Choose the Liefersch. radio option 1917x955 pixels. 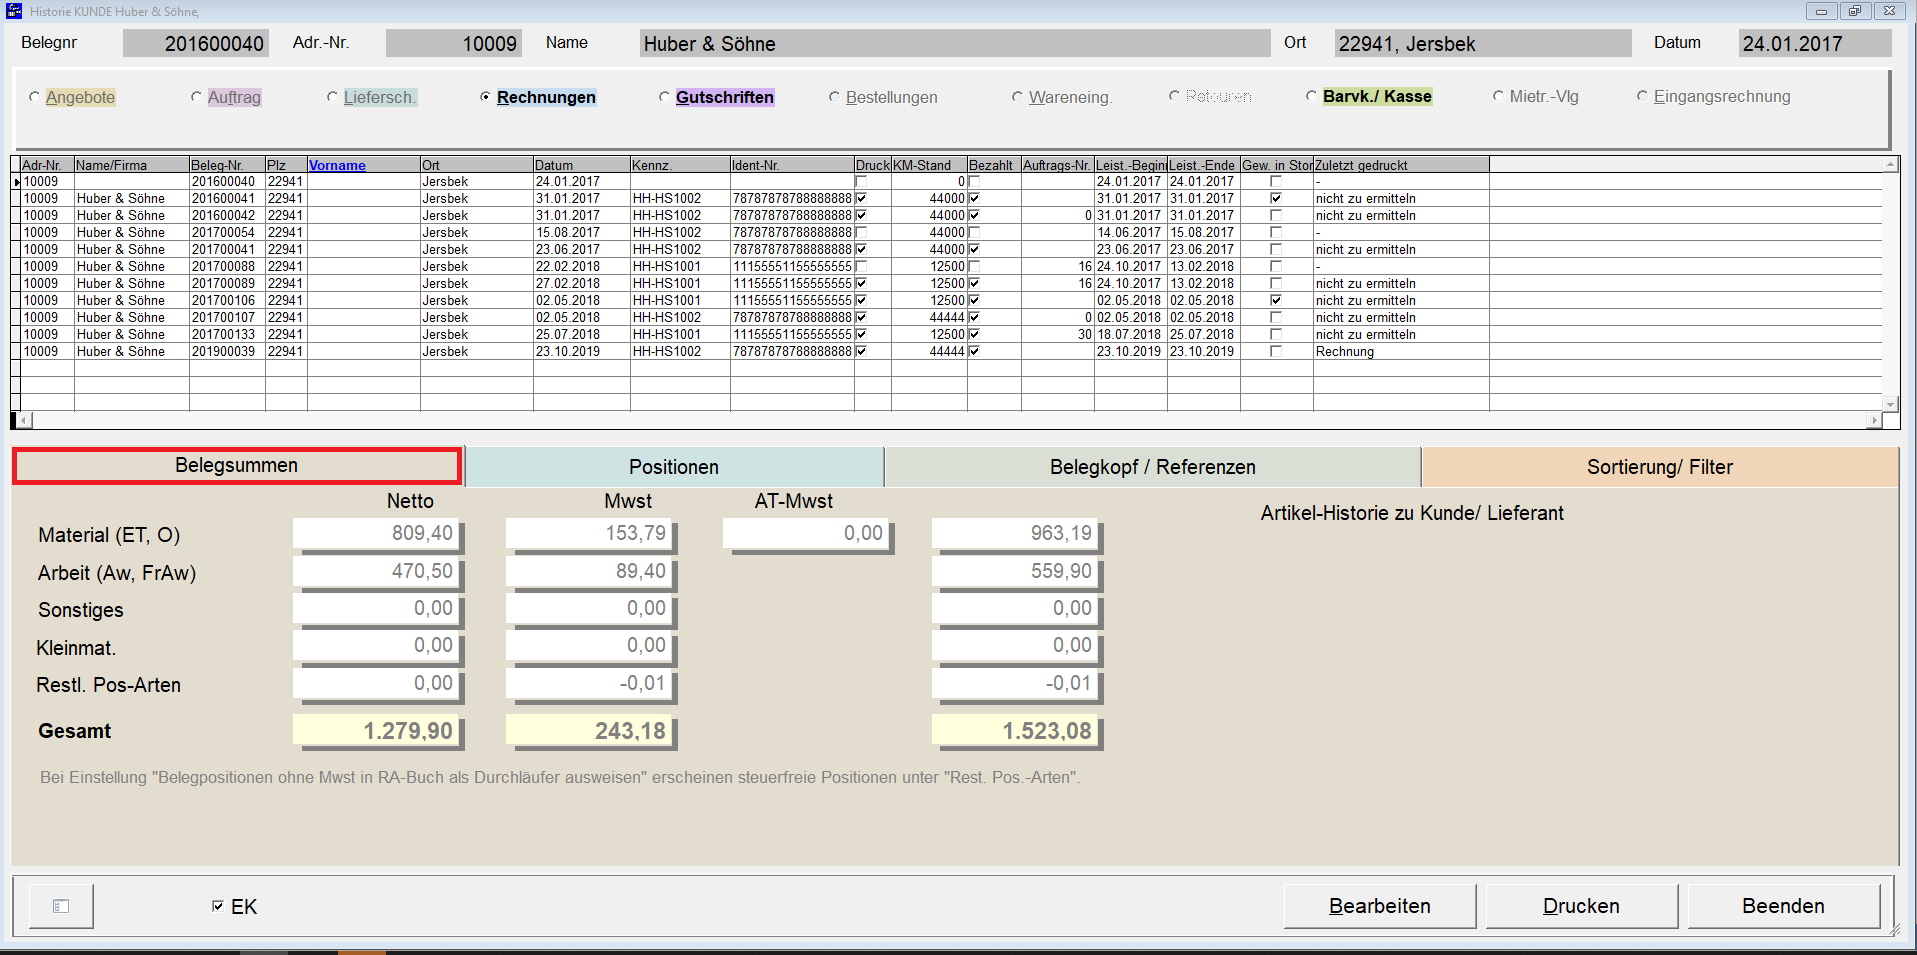(x=332, y=97)
